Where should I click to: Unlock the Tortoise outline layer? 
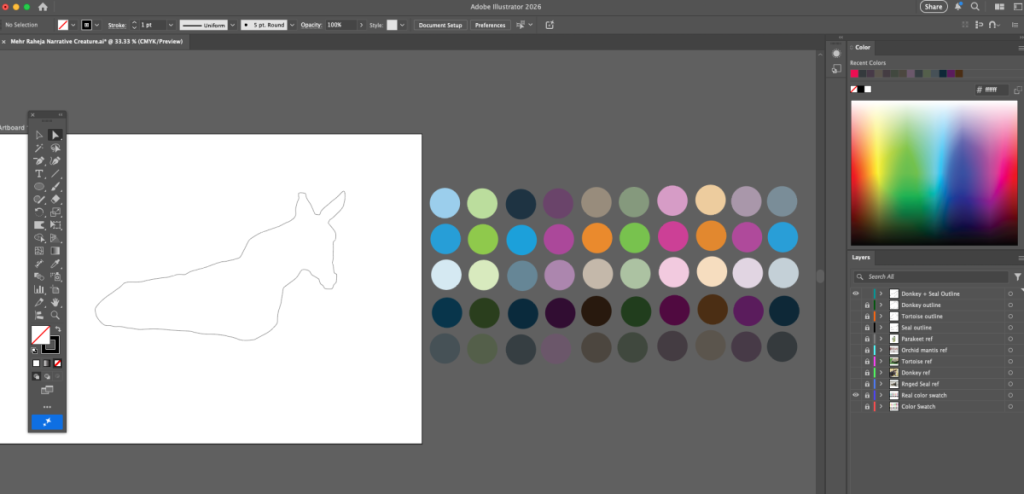pos(866,316)
